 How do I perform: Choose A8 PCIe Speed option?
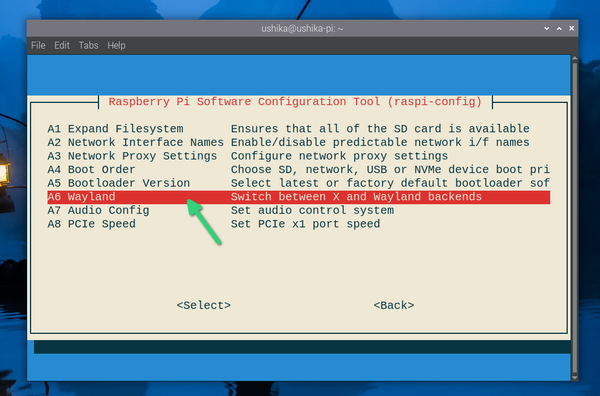[298, 224]
